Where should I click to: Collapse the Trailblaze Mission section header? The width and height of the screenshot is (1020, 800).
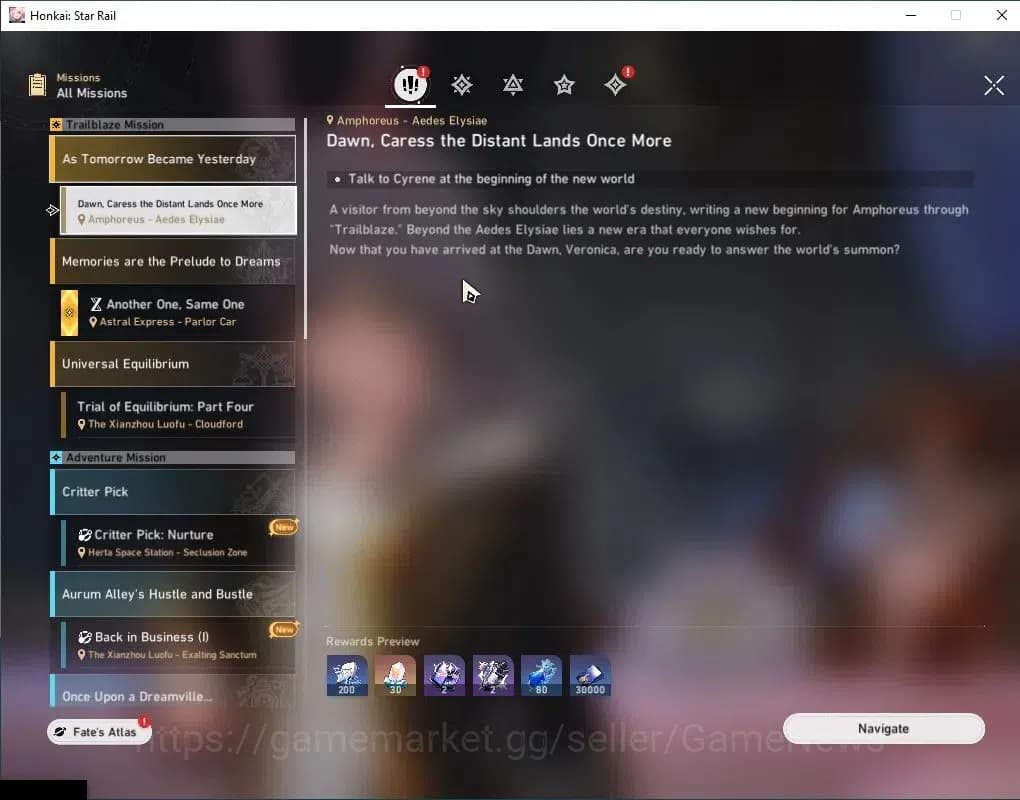172,124
